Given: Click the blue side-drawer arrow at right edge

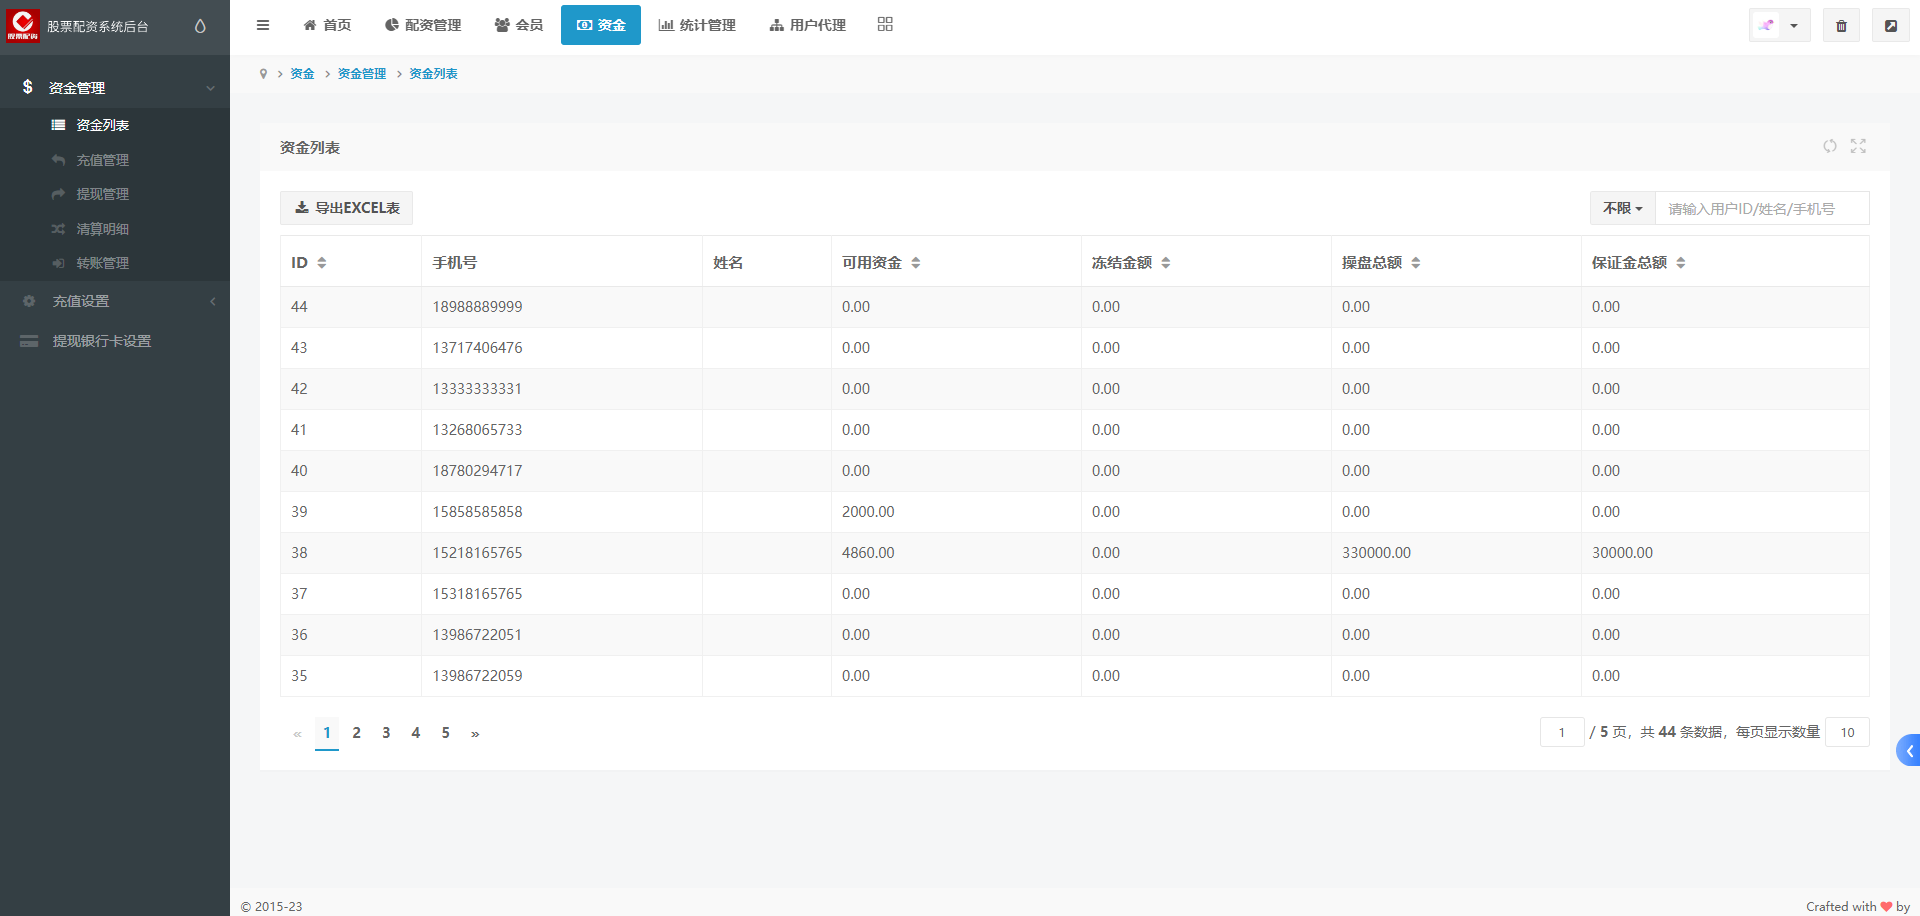Looking at the screenshot, I should [x=1908, y=750].
